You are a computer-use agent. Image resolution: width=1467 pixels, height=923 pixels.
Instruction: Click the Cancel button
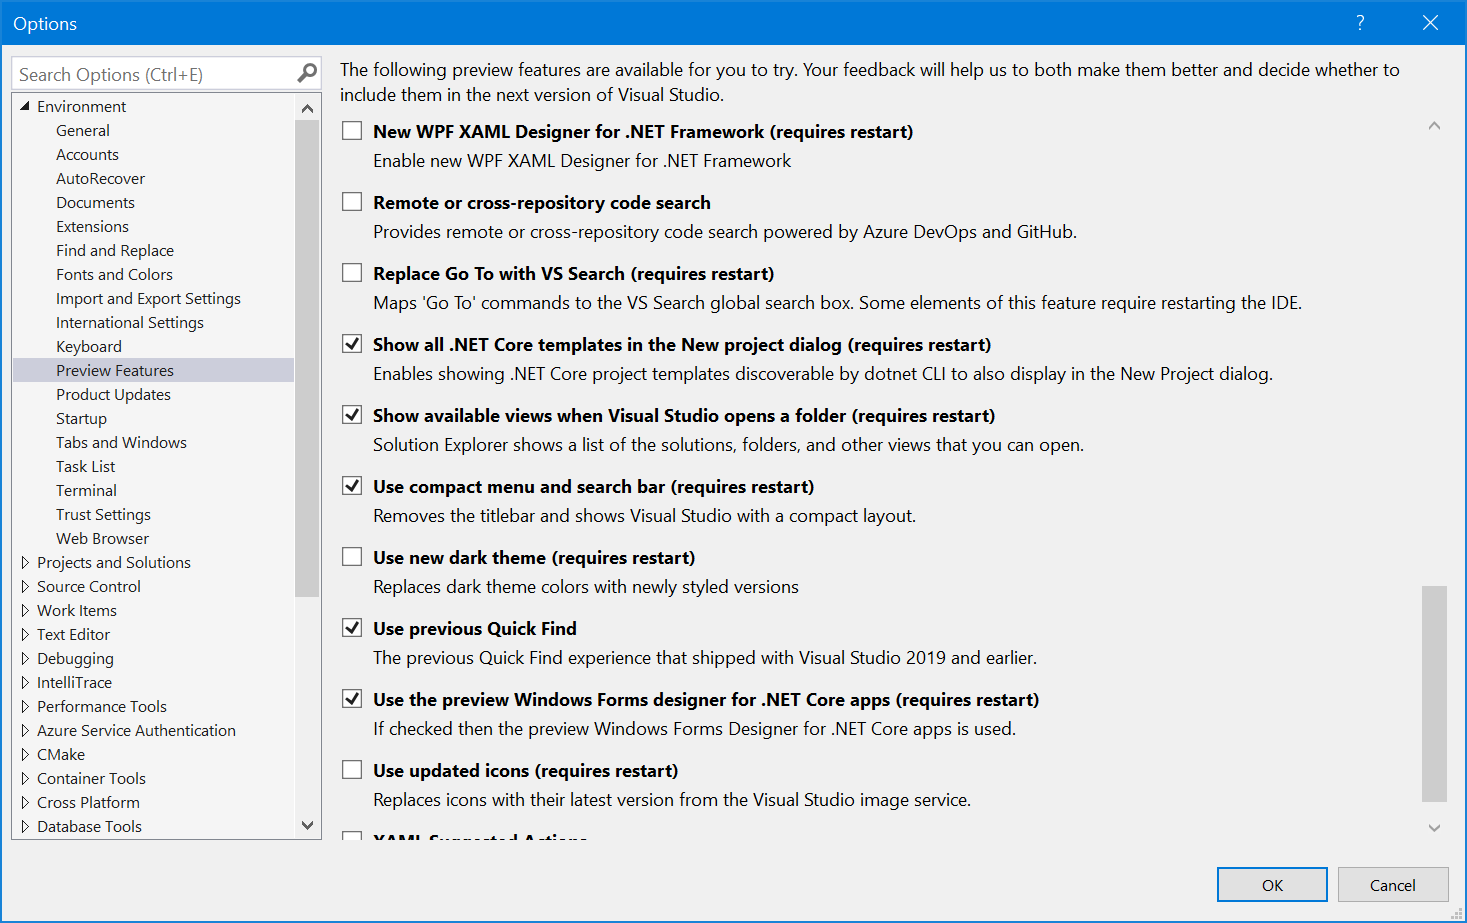pos(1393,885)
